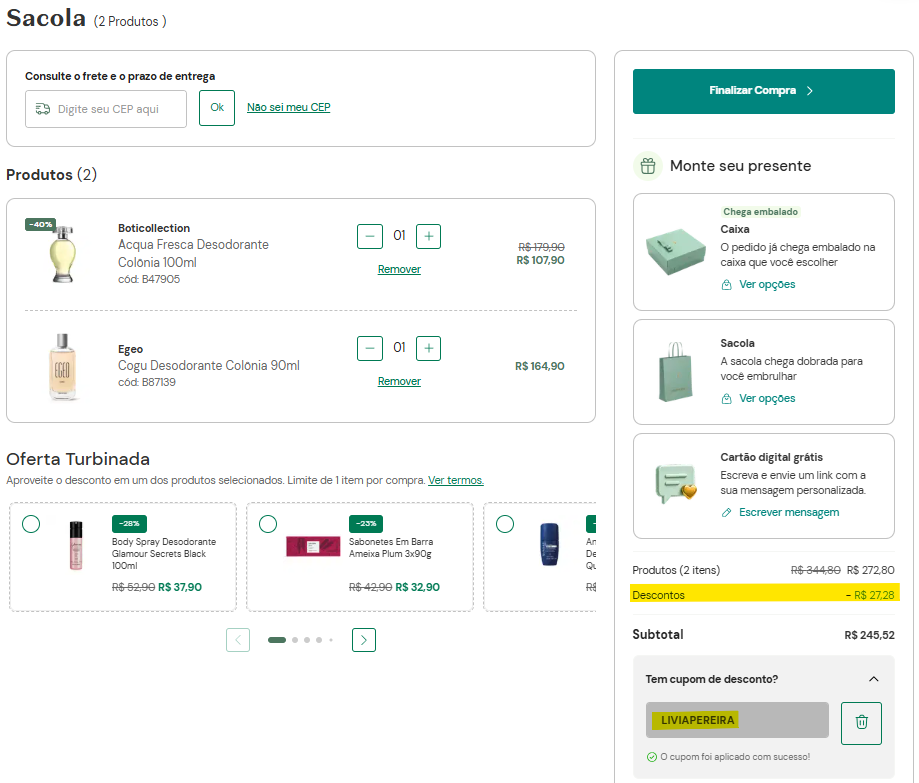
Task: Decrease quantity of Egeo Cogu cologne
Action: click(x=370, y=348)
